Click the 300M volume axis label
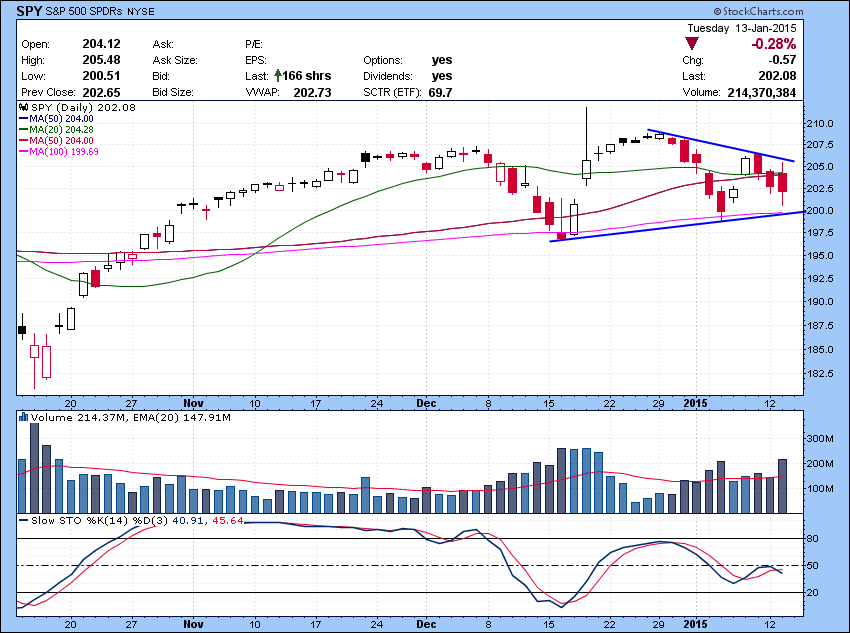 pyautogui.click(x=820, y=438)
